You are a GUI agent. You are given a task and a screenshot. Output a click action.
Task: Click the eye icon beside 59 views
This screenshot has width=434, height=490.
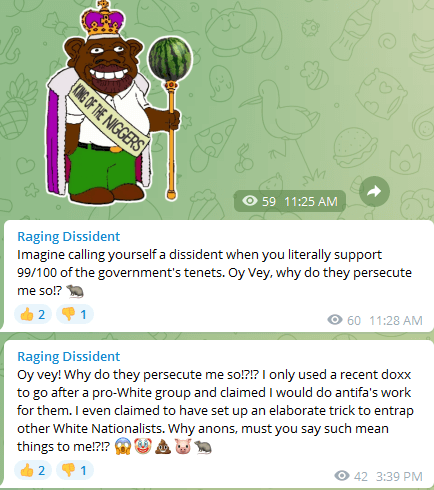click(250, 201)
